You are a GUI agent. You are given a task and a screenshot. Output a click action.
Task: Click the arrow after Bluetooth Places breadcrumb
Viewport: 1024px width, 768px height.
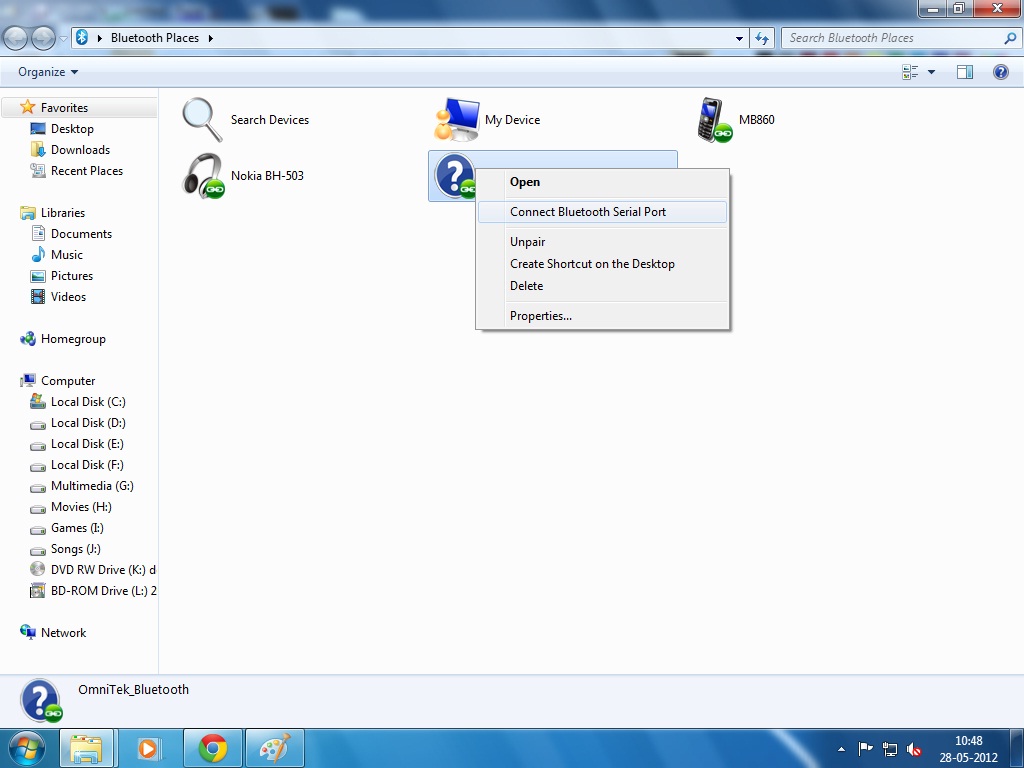211,39
